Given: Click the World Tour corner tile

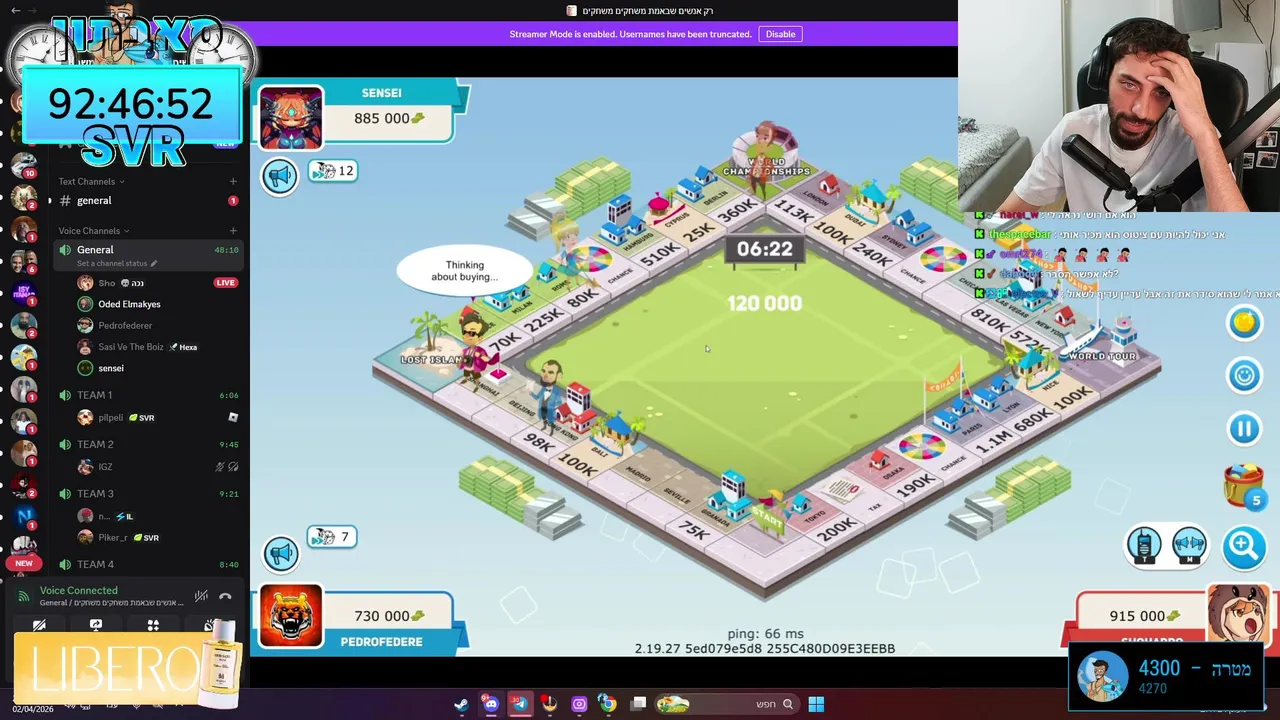Looking at the screenshot, I should point(1100,355).
